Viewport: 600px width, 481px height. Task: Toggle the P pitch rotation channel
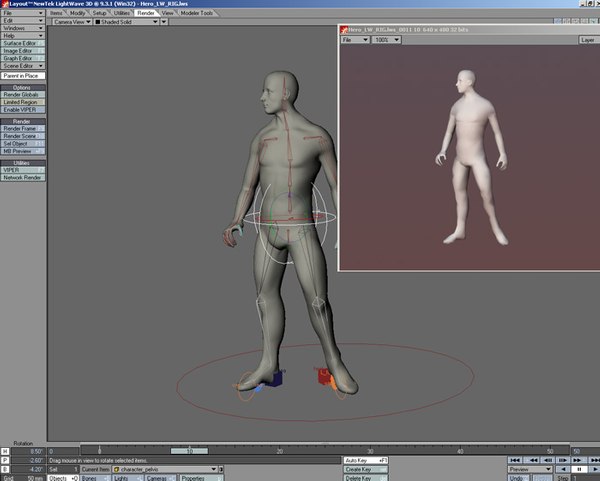click(5, 460)
